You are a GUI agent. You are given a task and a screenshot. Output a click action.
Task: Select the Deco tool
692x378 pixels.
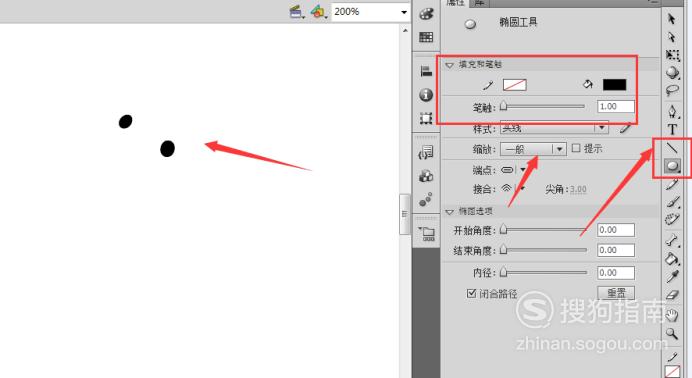click(x=672, y=219)
